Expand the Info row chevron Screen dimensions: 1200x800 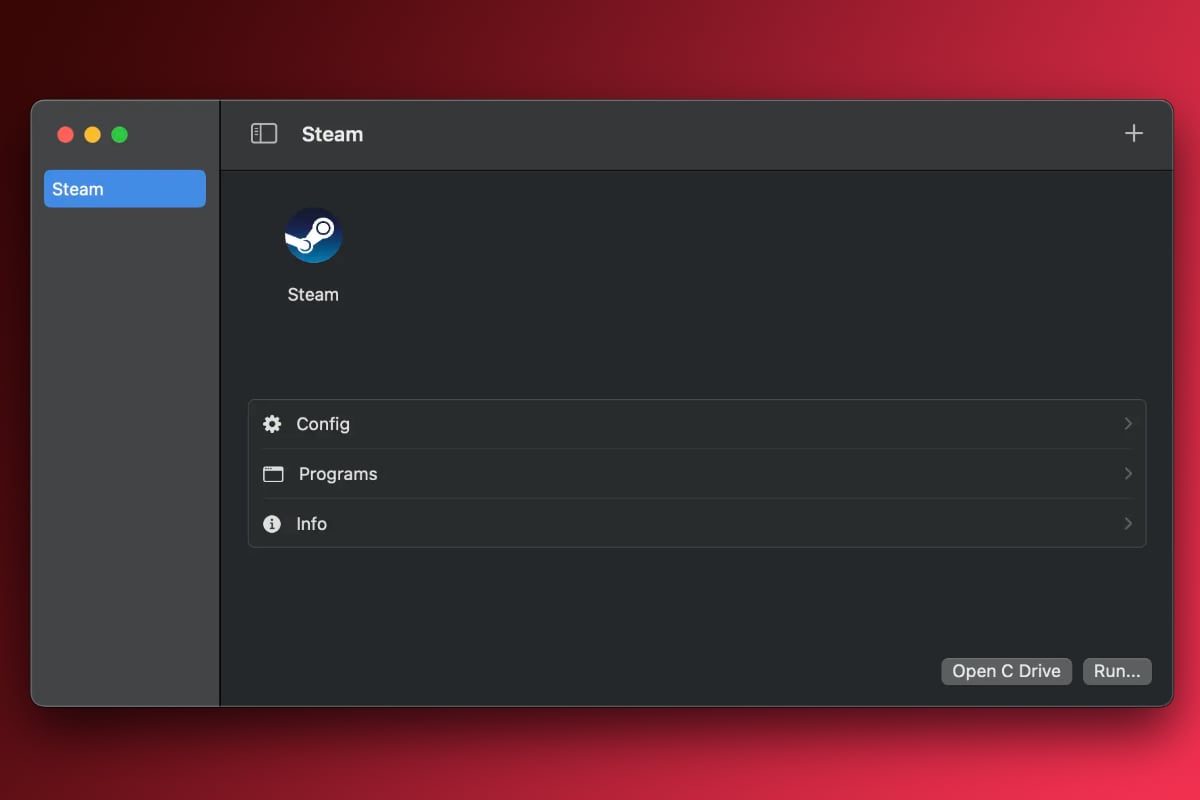(1128, 524)
